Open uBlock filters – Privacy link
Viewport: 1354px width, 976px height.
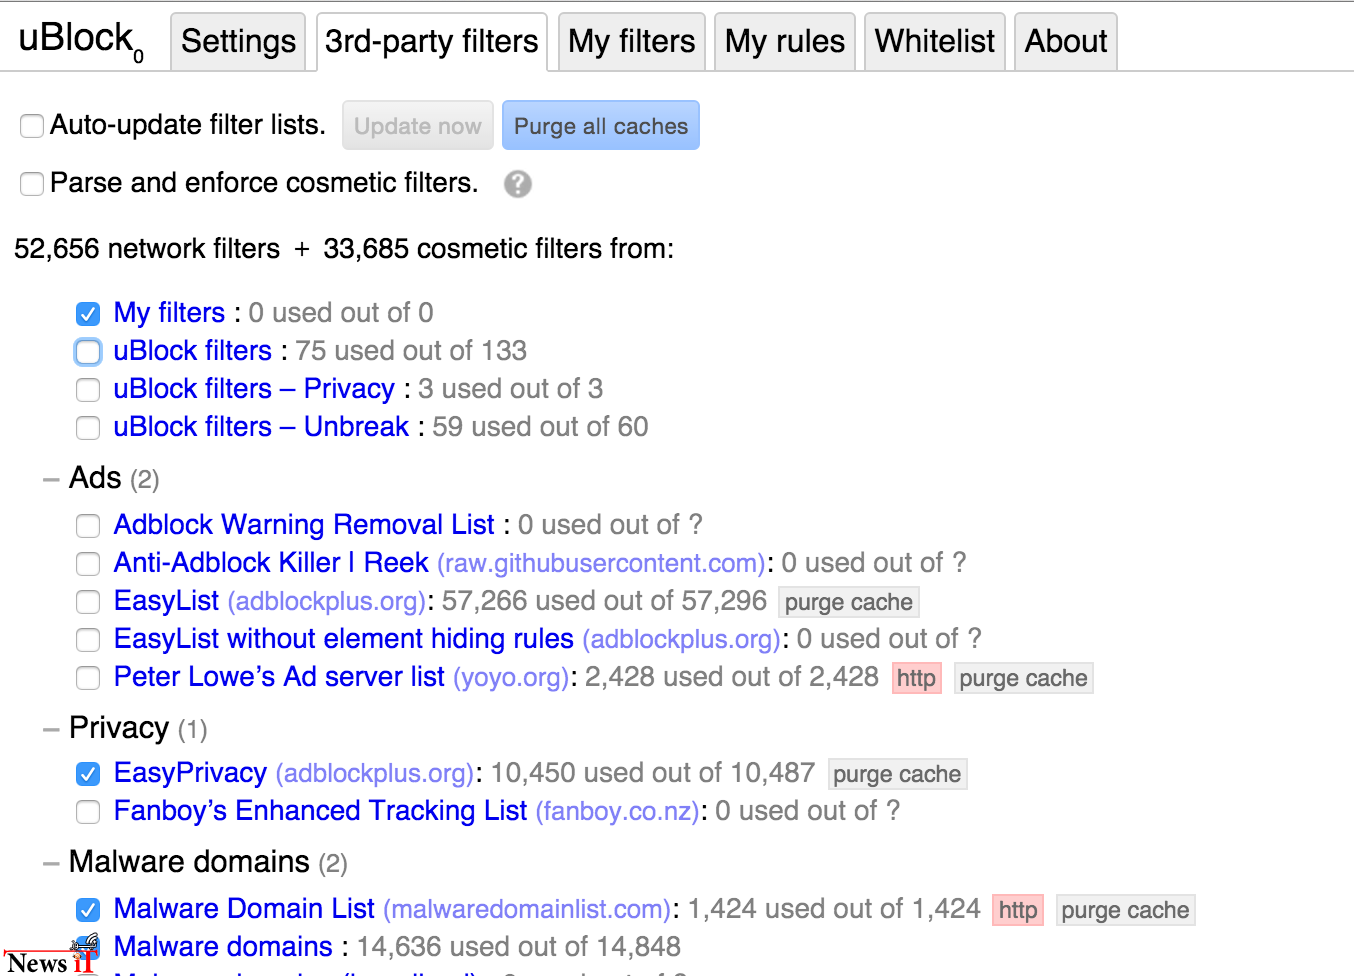[x=254, y=389]
